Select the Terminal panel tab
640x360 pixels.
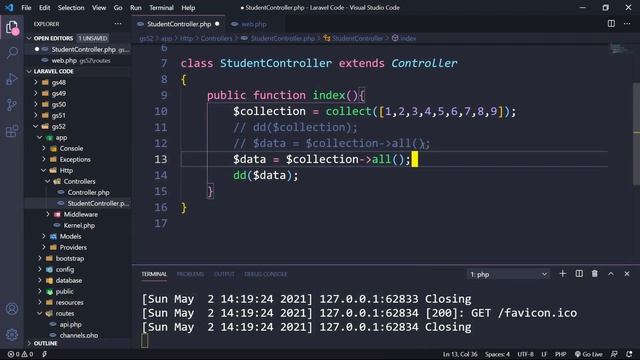pos(154,274)
